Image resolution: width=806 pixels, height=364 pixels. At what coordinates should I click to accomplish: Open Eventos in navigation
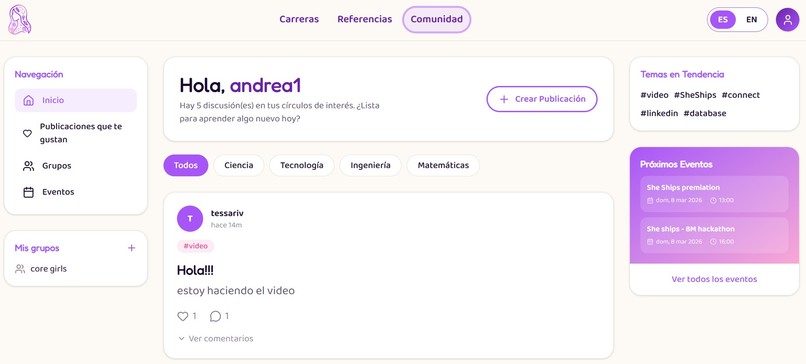[x=76, y=192]
